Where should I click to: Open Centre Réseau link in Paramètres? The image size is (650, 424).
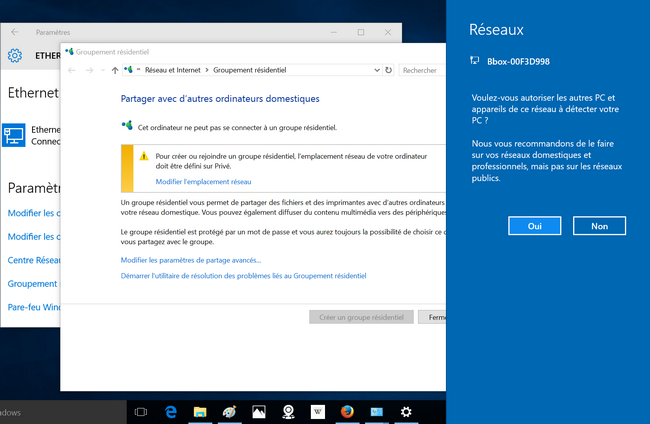(x=34, y=260)
